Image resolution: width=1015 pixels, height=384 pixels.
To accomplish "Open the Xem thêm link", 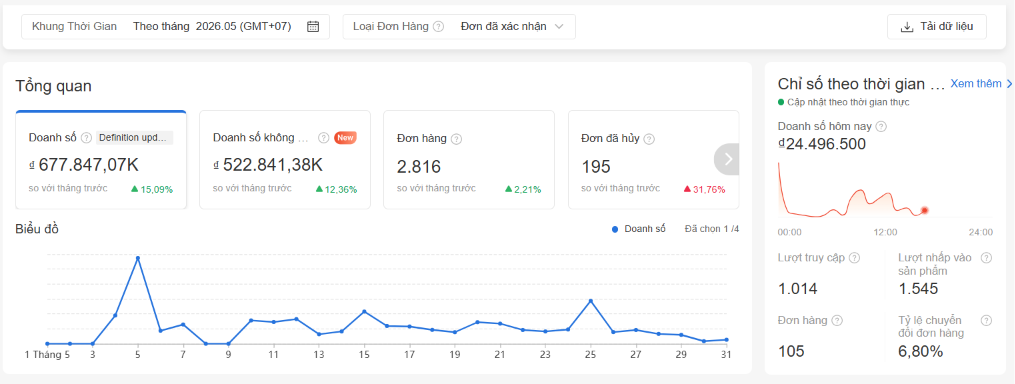I will [981, 84].
